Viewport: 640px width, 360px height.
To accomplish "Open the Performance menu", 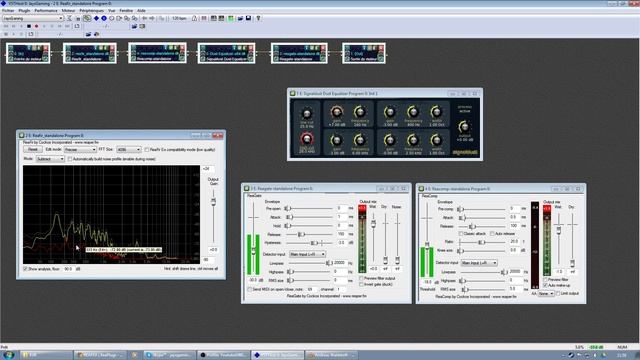I will coord(46,11).
